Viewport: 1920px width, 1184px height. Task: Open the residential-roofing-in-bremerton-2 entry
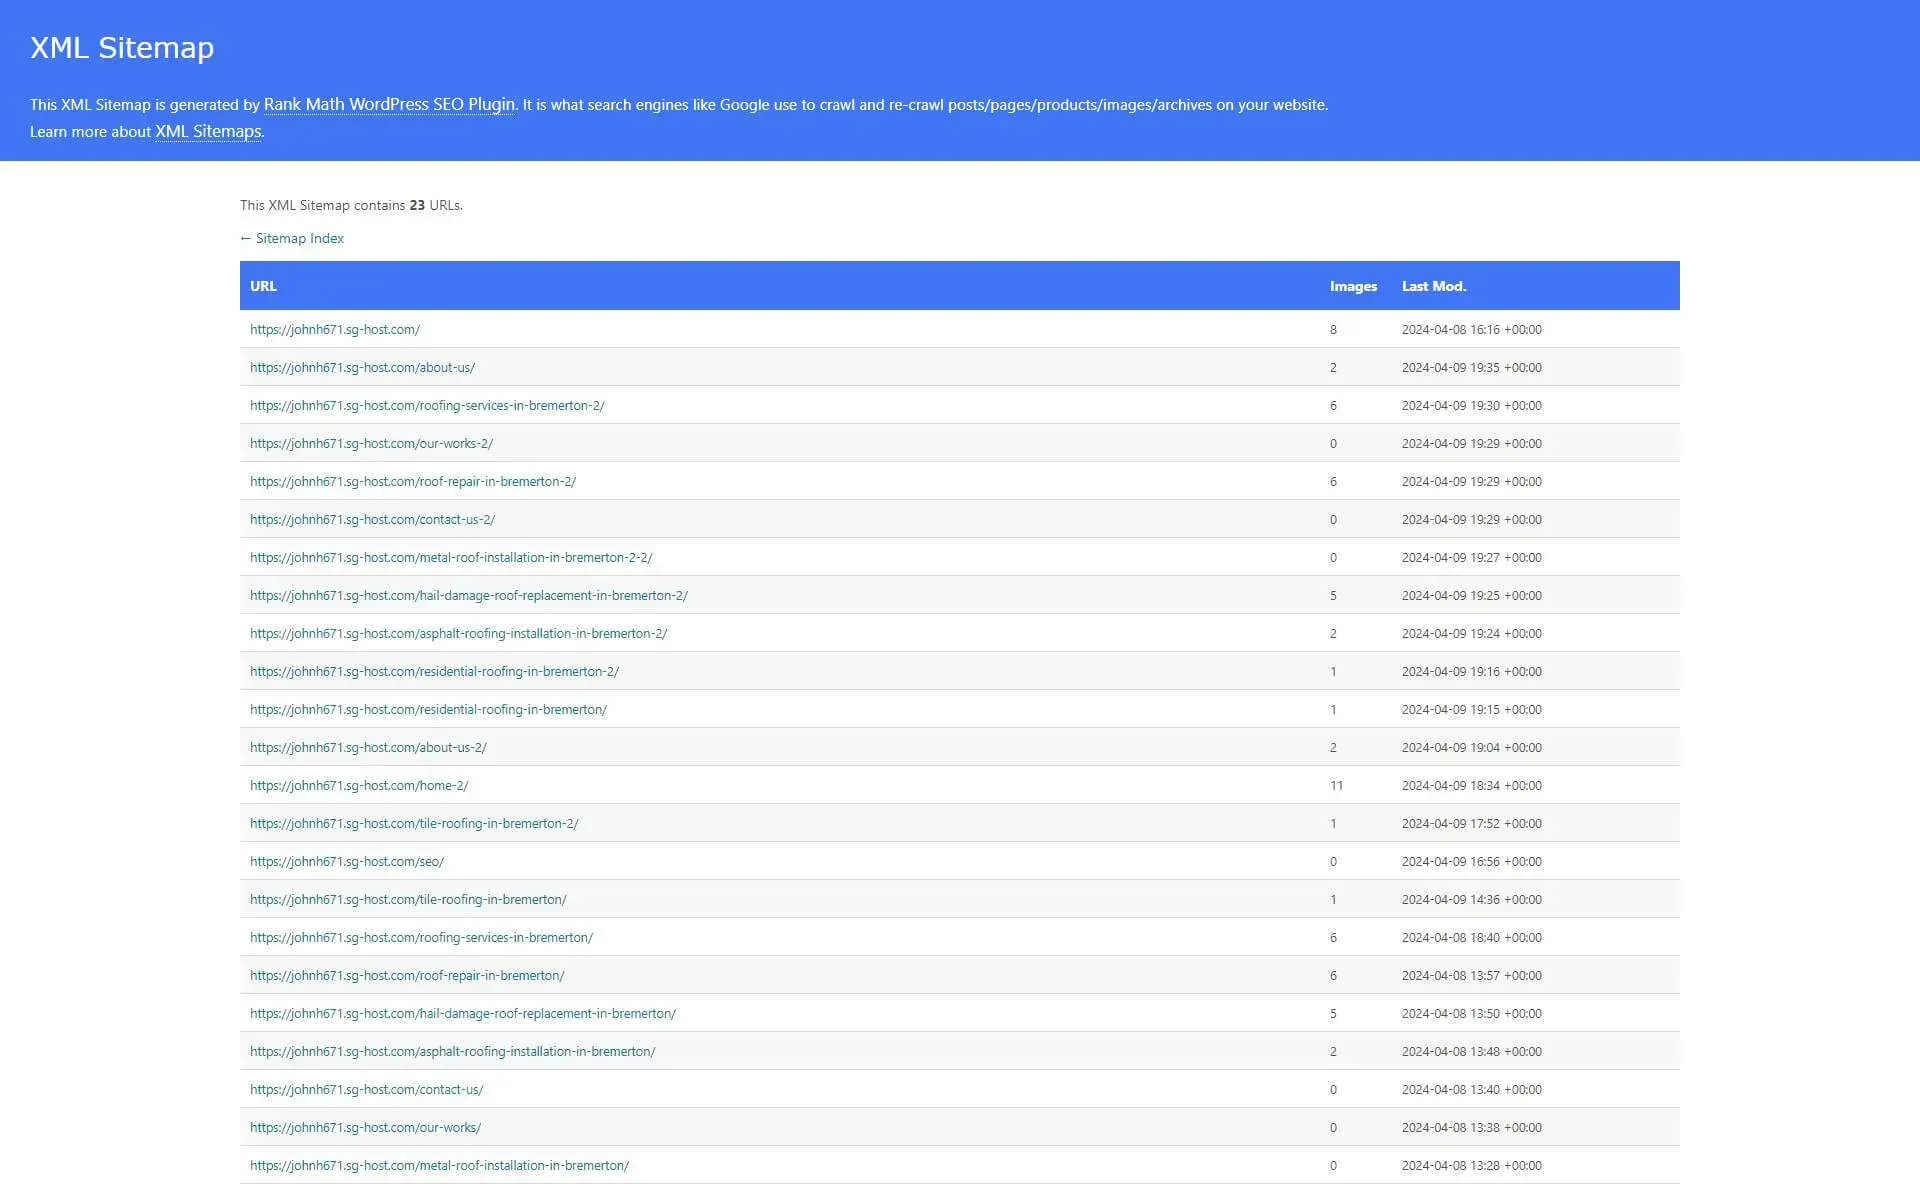434,671
